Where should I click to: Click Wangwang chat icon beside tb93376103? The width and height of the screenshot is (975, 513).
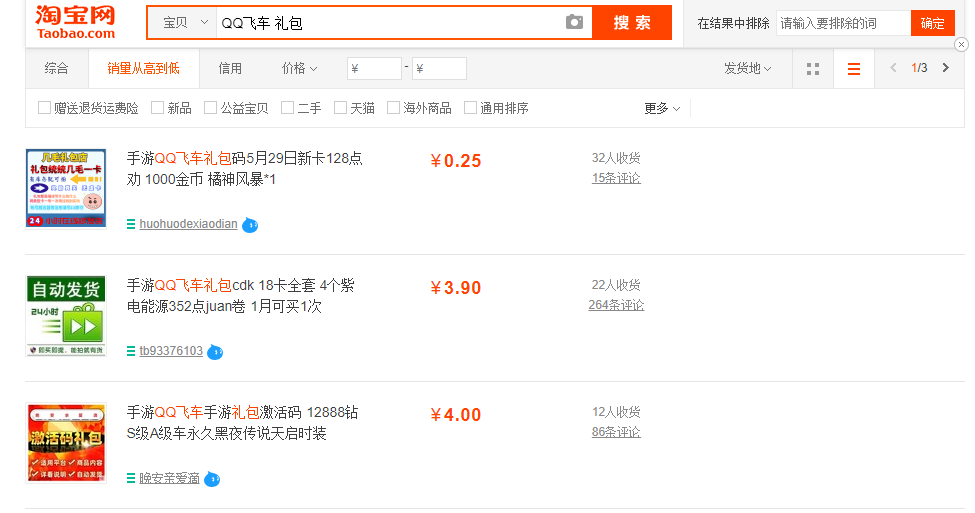pos(215,352)
